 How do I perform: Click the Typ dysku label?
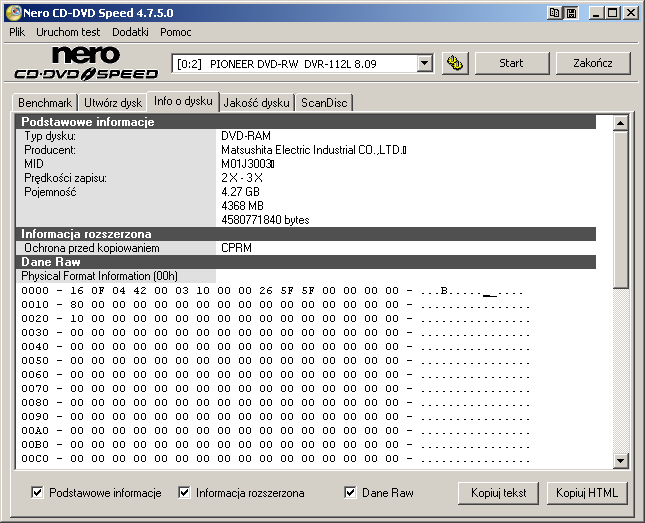click(50, 136)
